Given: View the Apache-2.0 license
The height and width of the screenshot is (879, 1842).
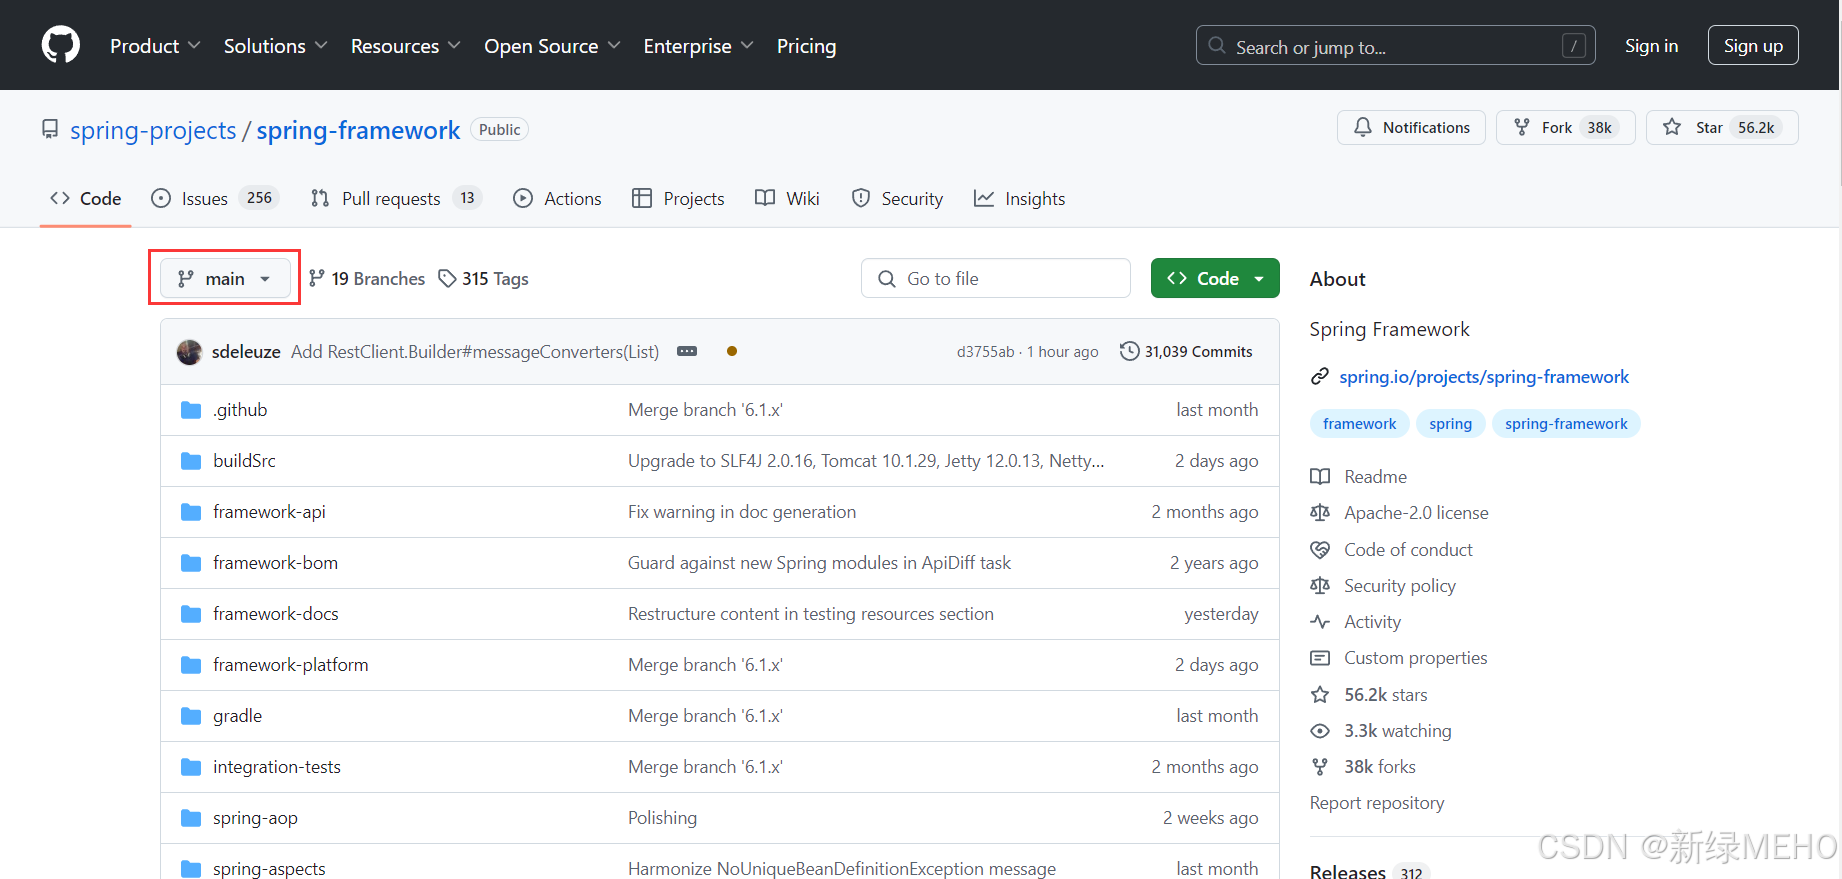Looking at the screenshot, I should pos(1399,513).
